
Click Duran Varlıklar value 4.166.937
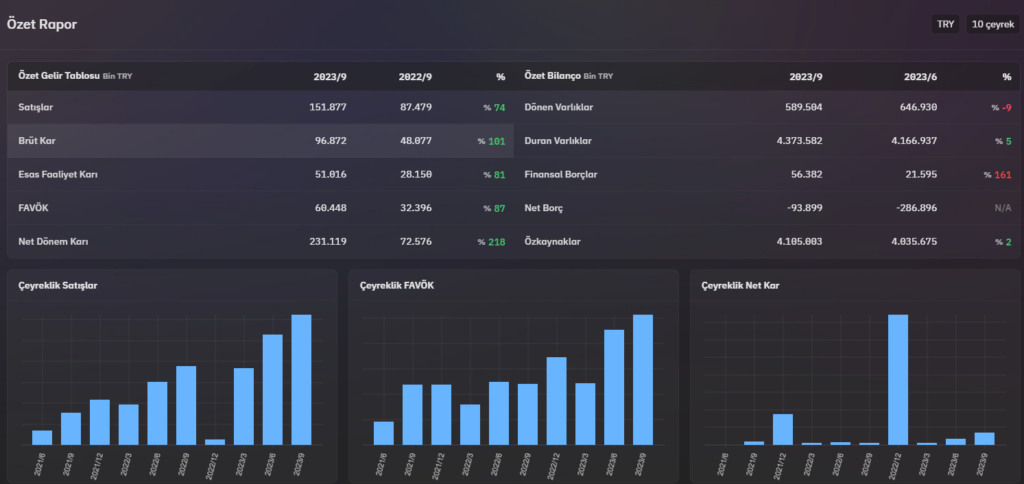[913, 140]
